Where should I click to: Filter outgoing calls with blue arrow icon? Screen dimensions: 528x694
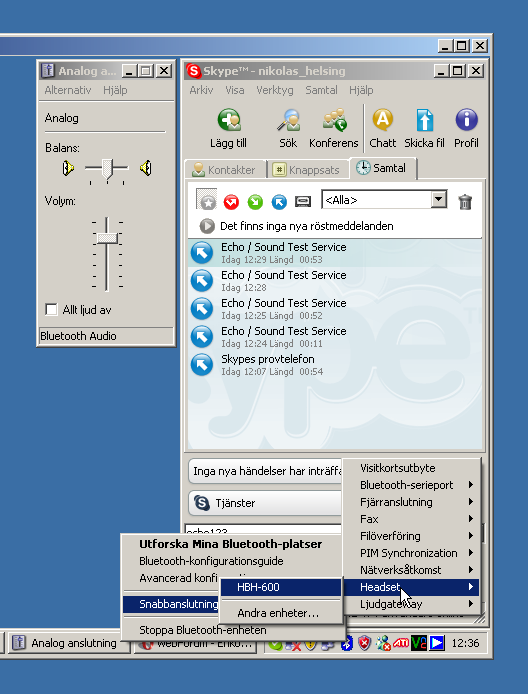[279, 202]
